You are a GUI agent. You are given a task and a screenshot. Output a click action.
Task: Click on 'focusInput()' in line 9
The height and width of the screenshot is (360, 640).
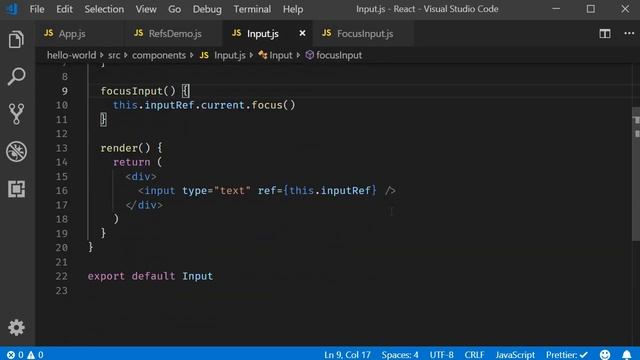(138, 91)
